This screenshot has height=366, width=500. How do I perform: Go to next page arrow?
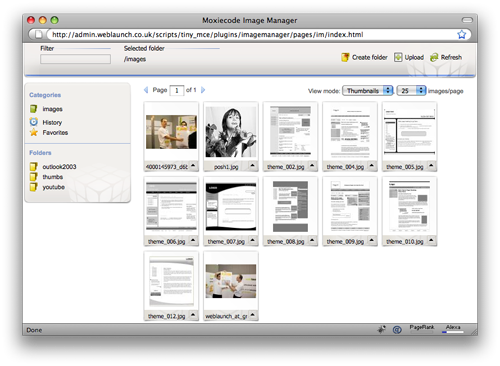tap(203, 90)
